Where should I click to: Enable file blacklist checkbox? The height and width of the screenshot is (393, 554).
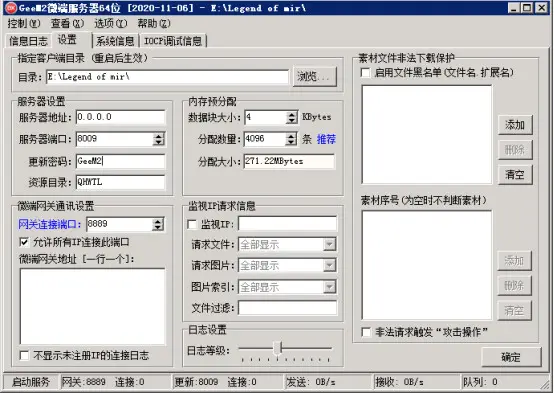pyautogui.click(x=365, y=73)
